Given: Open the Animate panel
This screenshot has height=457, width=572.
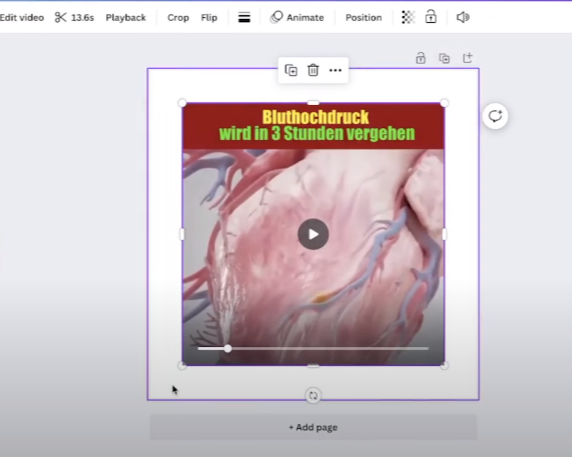Looking at the screenshot, I should coord(297,17).
